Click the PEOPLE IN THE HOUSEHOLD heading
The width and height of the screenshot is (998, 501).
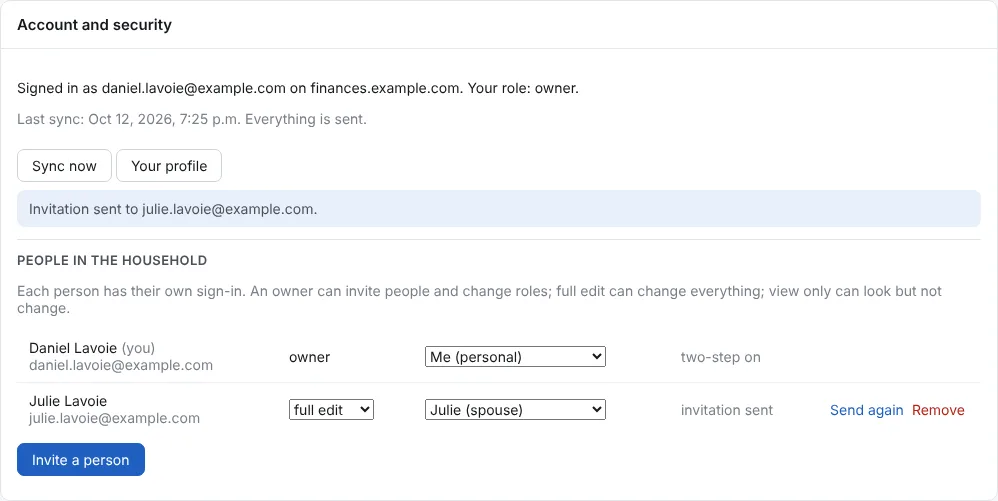click(112, 260)
